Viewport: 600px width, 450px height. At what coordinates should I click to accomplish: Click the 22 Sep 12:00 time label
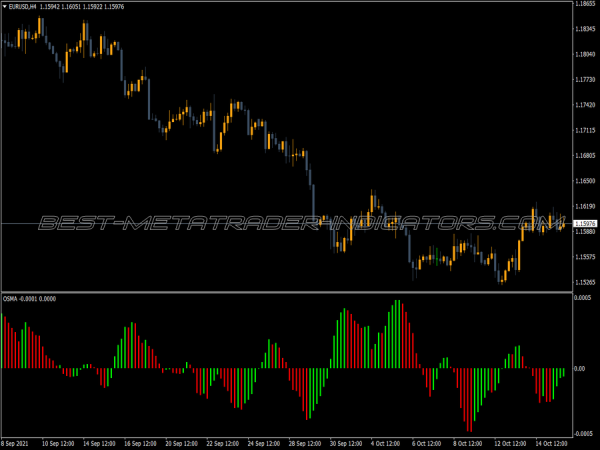coord(223,444)
